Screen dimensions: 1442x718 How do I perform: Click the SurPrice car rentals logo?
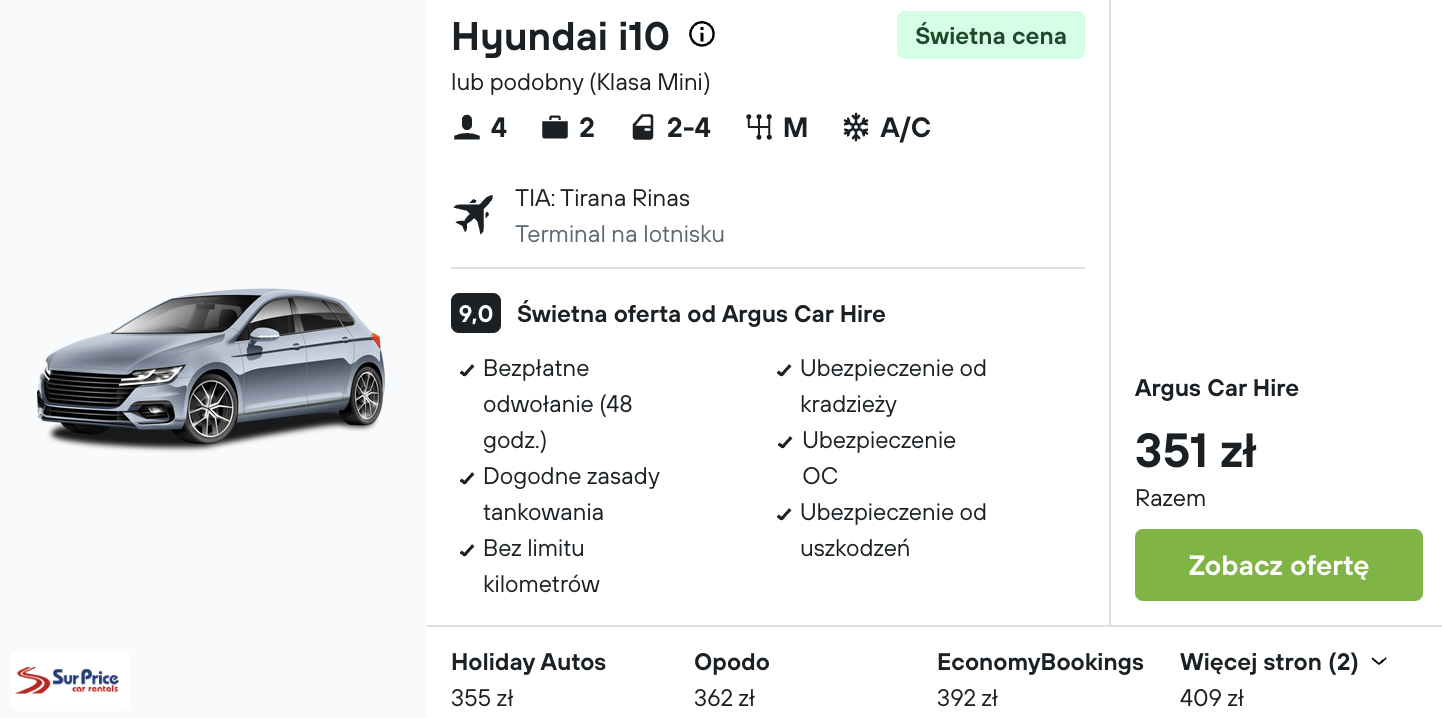71,681
